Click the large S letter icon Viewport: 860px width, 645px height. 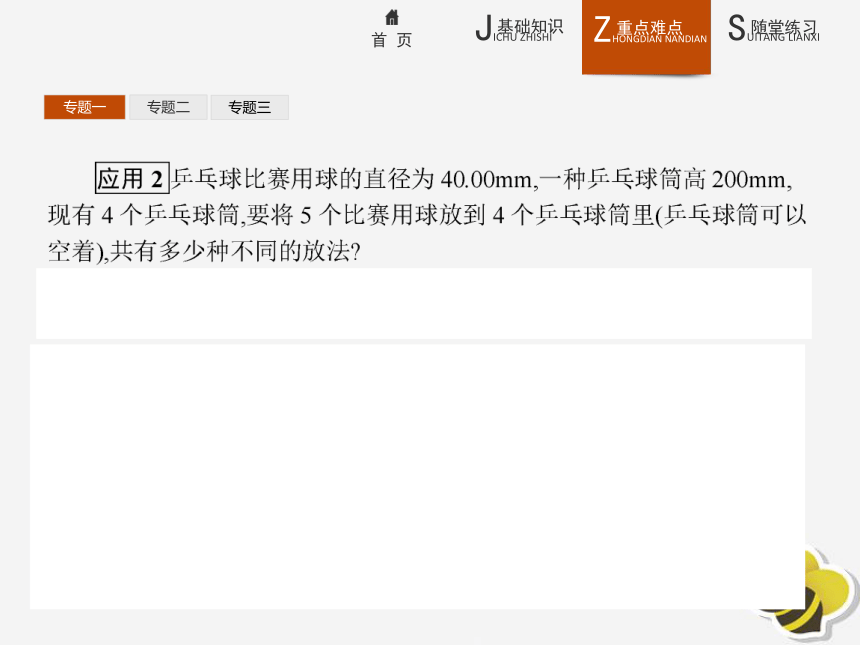pyautogui.click(x=737, y=28)
